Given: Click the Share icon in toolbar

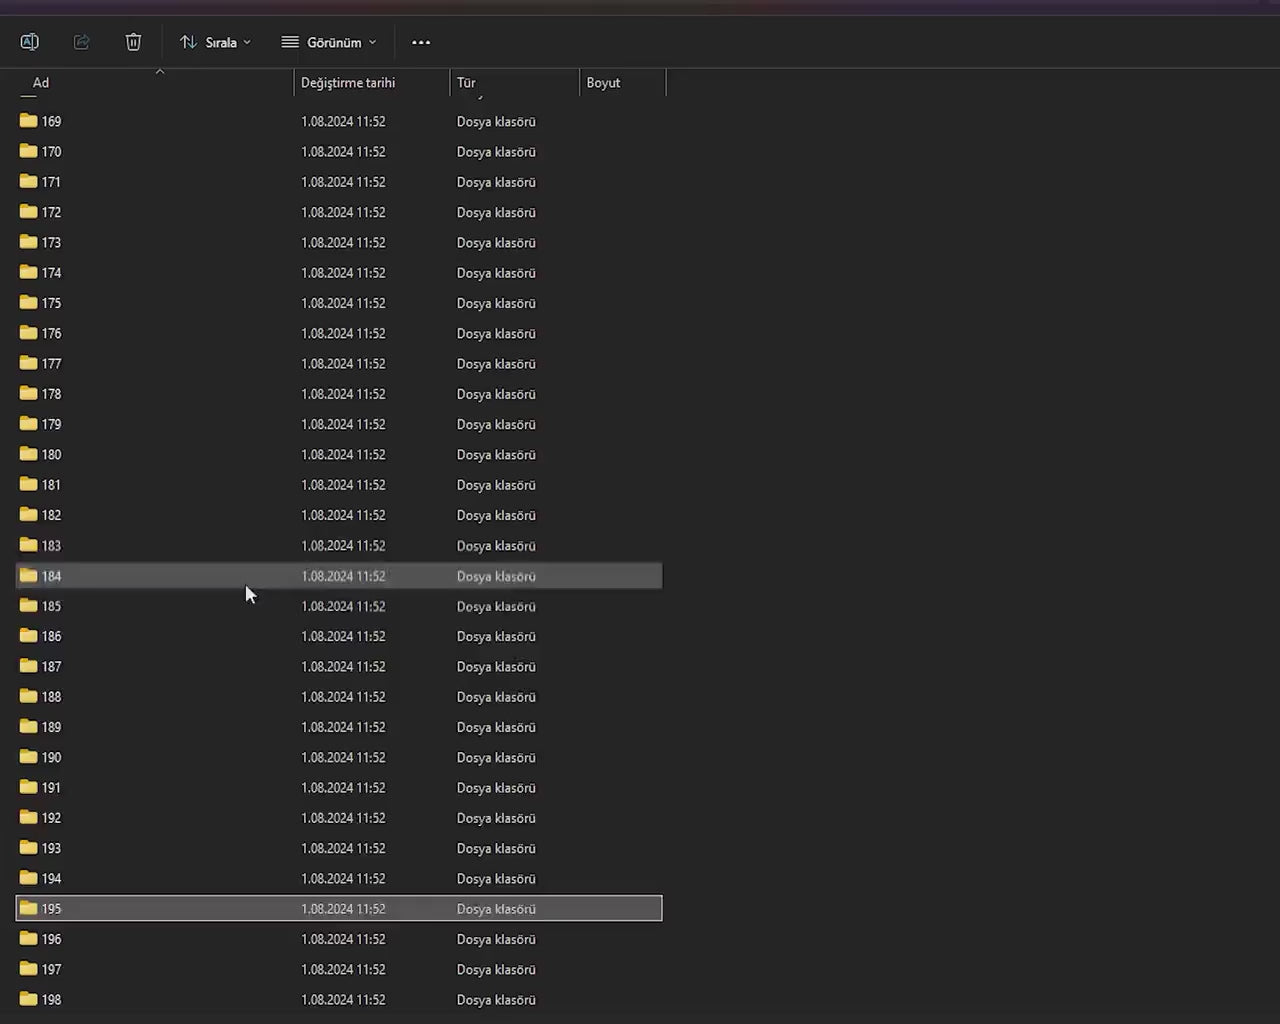Looking at the screenshot, I should (x=82, y=42).
